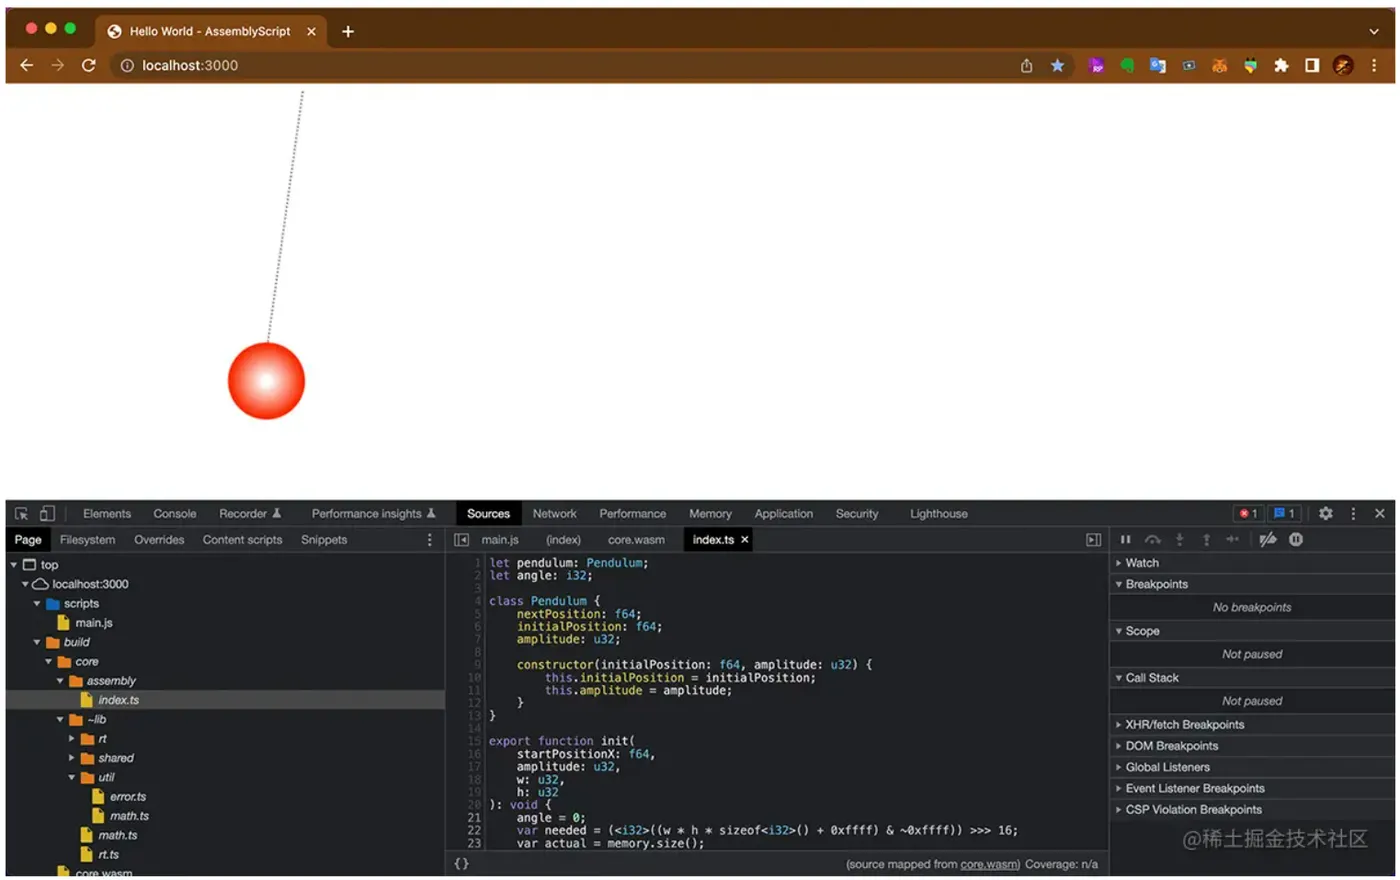The image size is (1400, 880).
Task: Go back to the previous page
Action: point(27,65)
